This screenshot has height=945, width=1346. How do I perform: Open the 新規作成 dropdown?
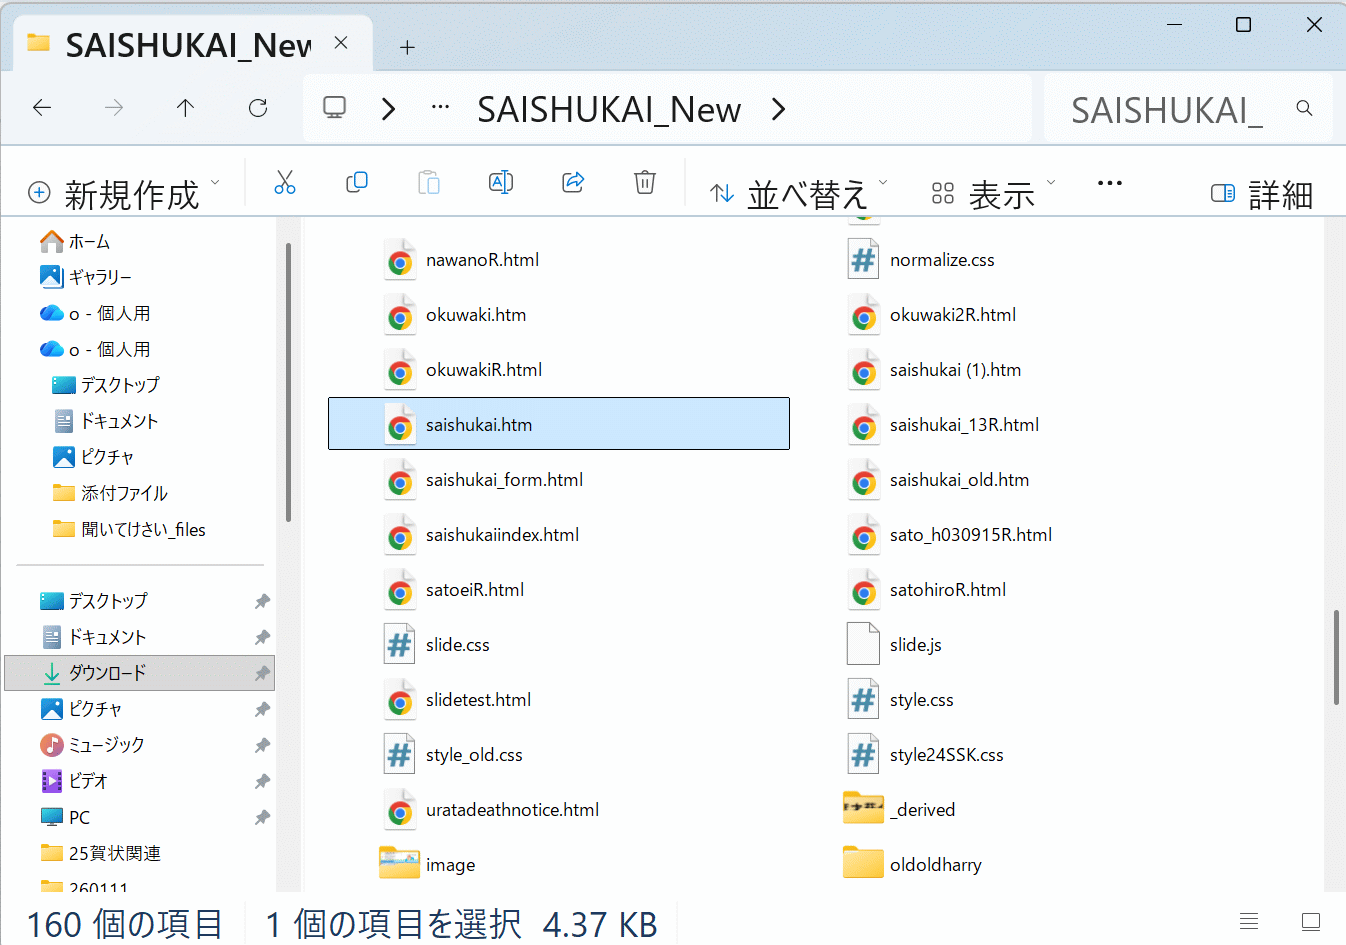point(123,193)
